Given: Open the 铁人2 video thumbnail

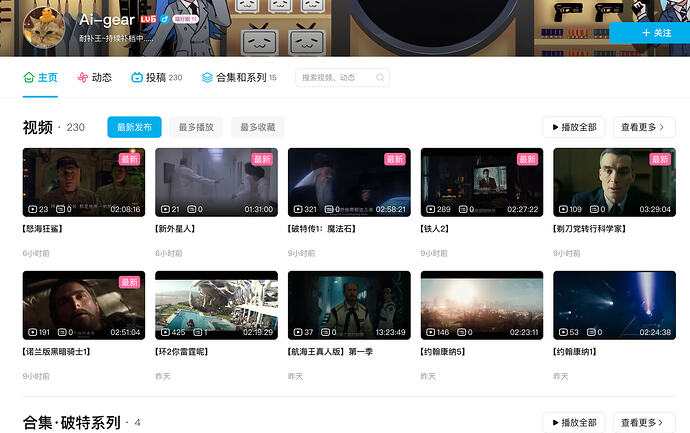Looking at the screenshot, I should (x=482, y=182).
